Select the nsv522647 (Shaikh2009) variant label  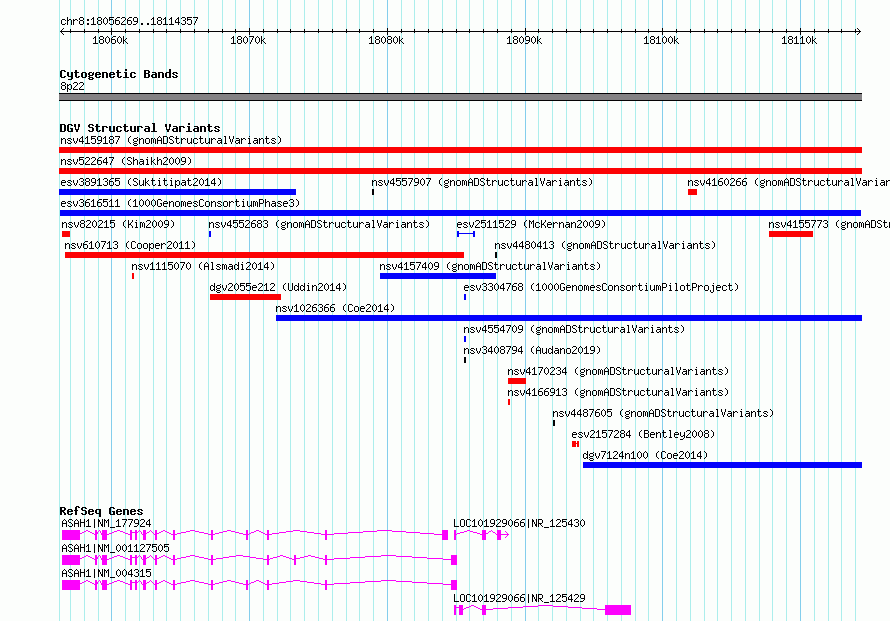[x=126, y=161]
